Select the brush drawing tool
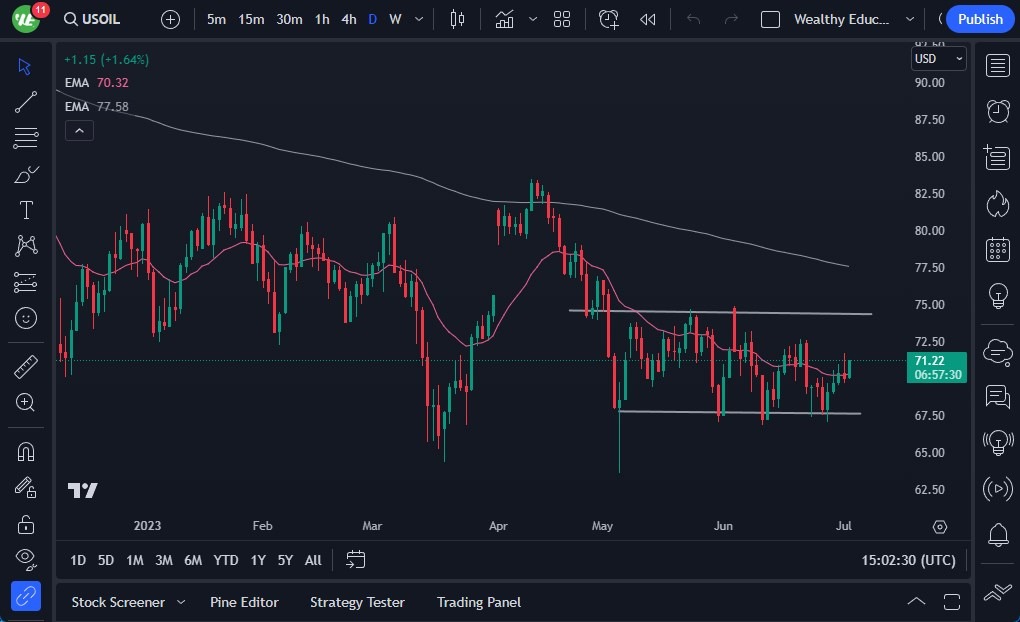Image resolution: width=1020 pixels, height=622 pixels. pyautogui.click(x=26, y=174)
